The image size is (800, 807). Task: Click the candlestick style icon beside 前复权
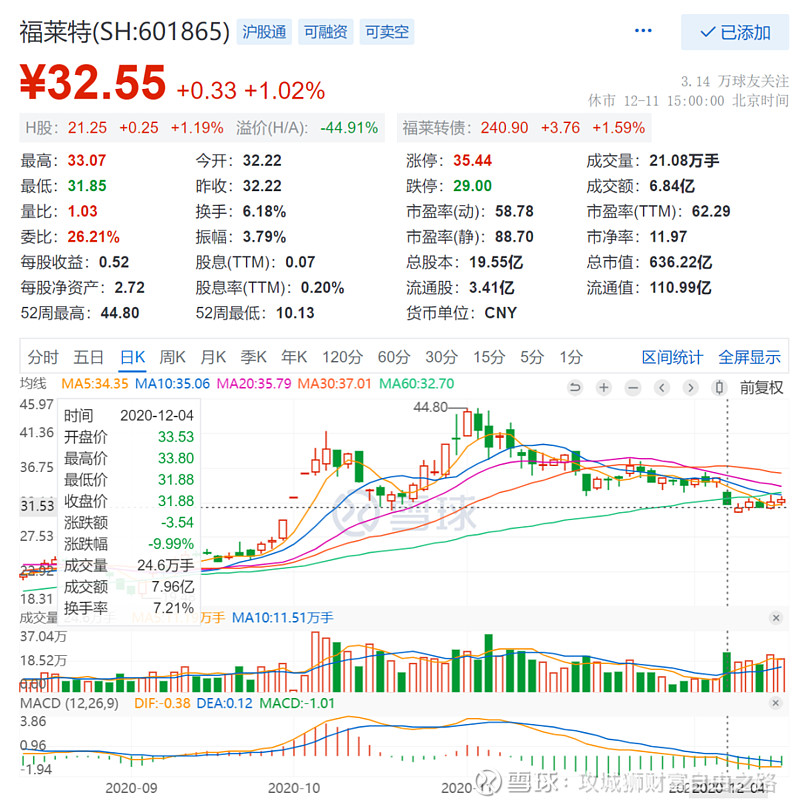pos(719,387)
